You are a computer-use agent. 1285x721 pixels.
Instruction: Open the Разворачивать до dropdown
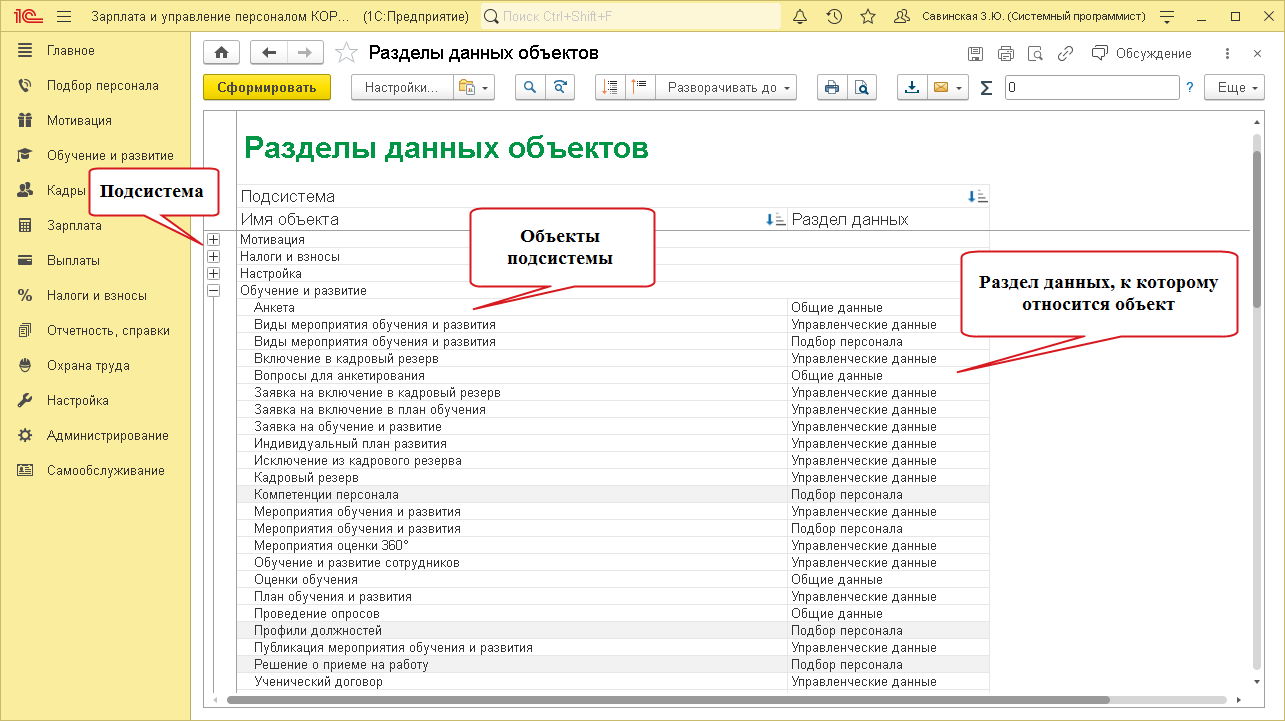pos(729,88)
